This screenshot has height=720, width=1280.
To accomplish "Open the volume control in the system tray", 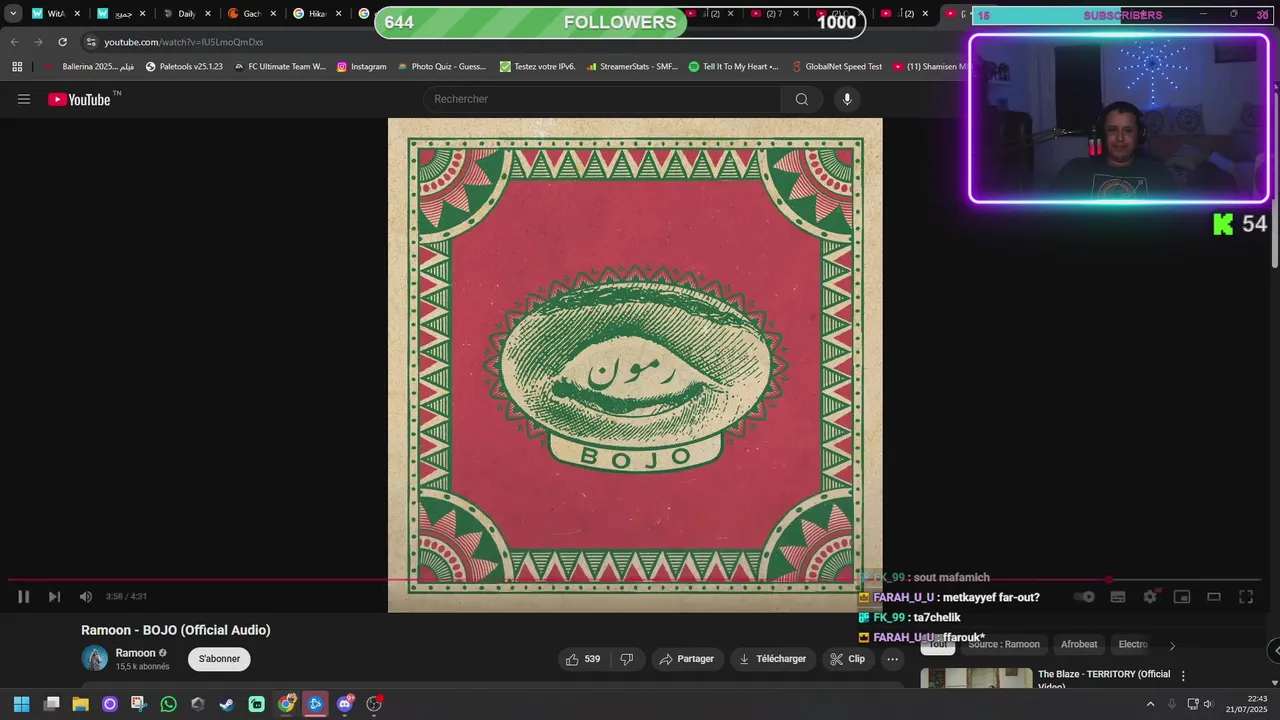I will 1208,704.
